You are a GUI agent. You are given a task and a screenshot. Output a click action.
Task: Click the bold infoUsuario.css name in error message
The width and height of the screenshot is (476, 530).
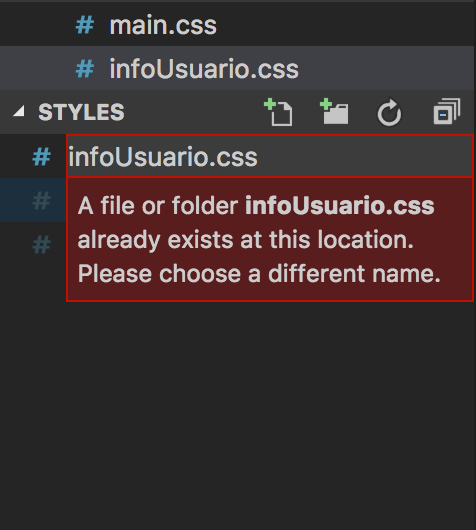[339, 206]
